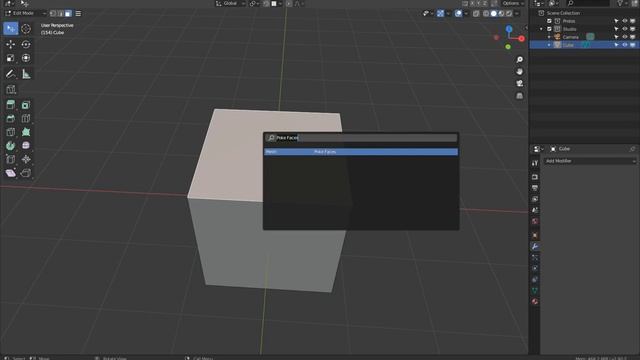The image size is (640, 360).
Task: Hide the Studio collection in viewport
Action: click(x=624, y=29)
